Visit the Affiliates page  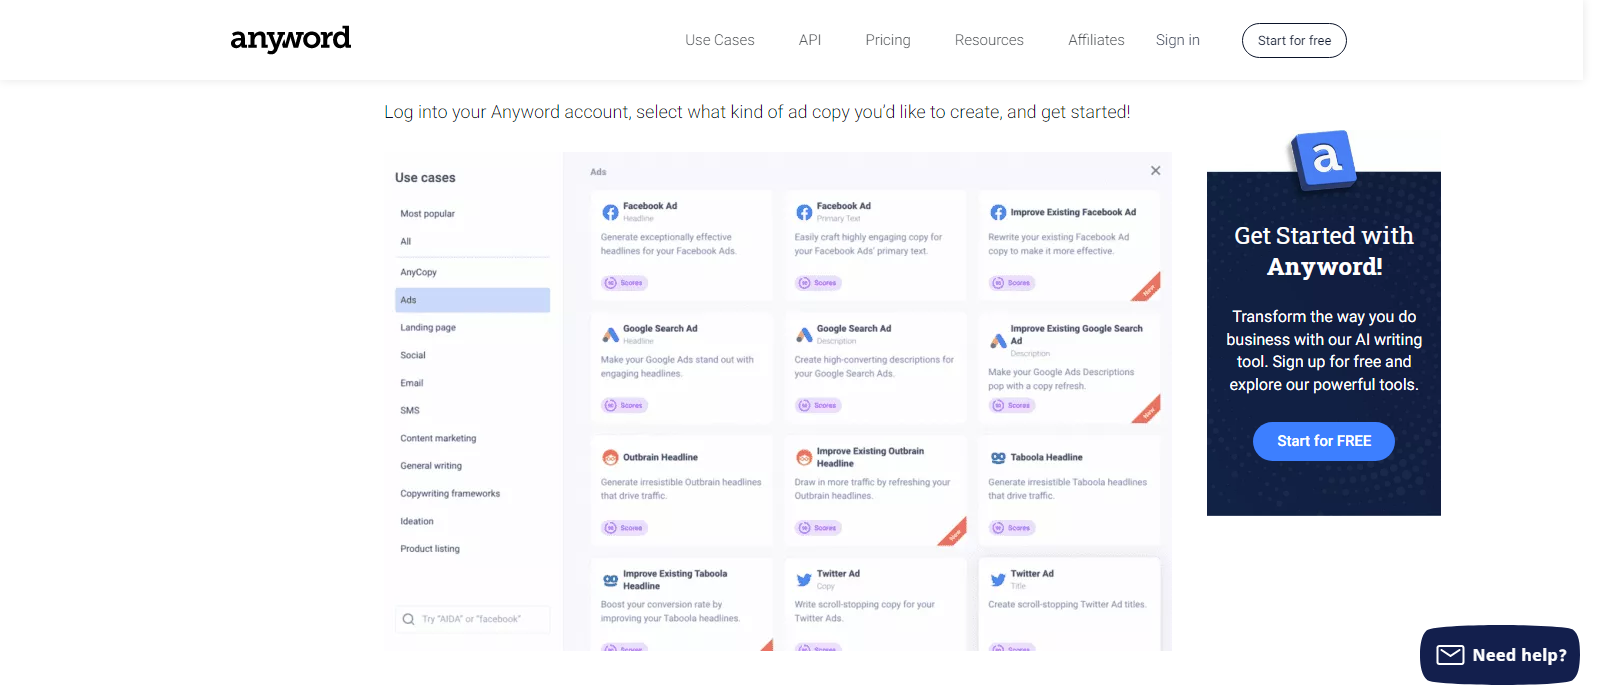point(1096,40)
